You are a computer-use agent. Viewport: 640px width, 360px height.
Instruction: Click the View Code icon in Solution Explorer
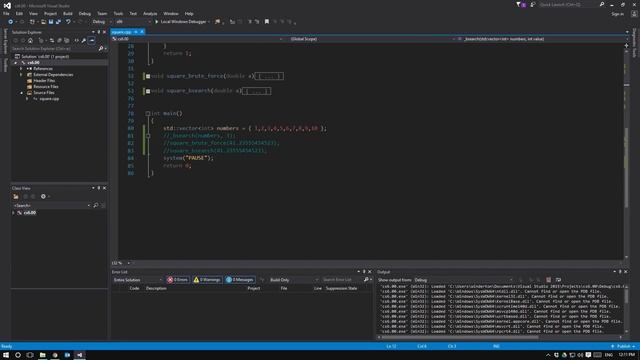tap(76, 40)
